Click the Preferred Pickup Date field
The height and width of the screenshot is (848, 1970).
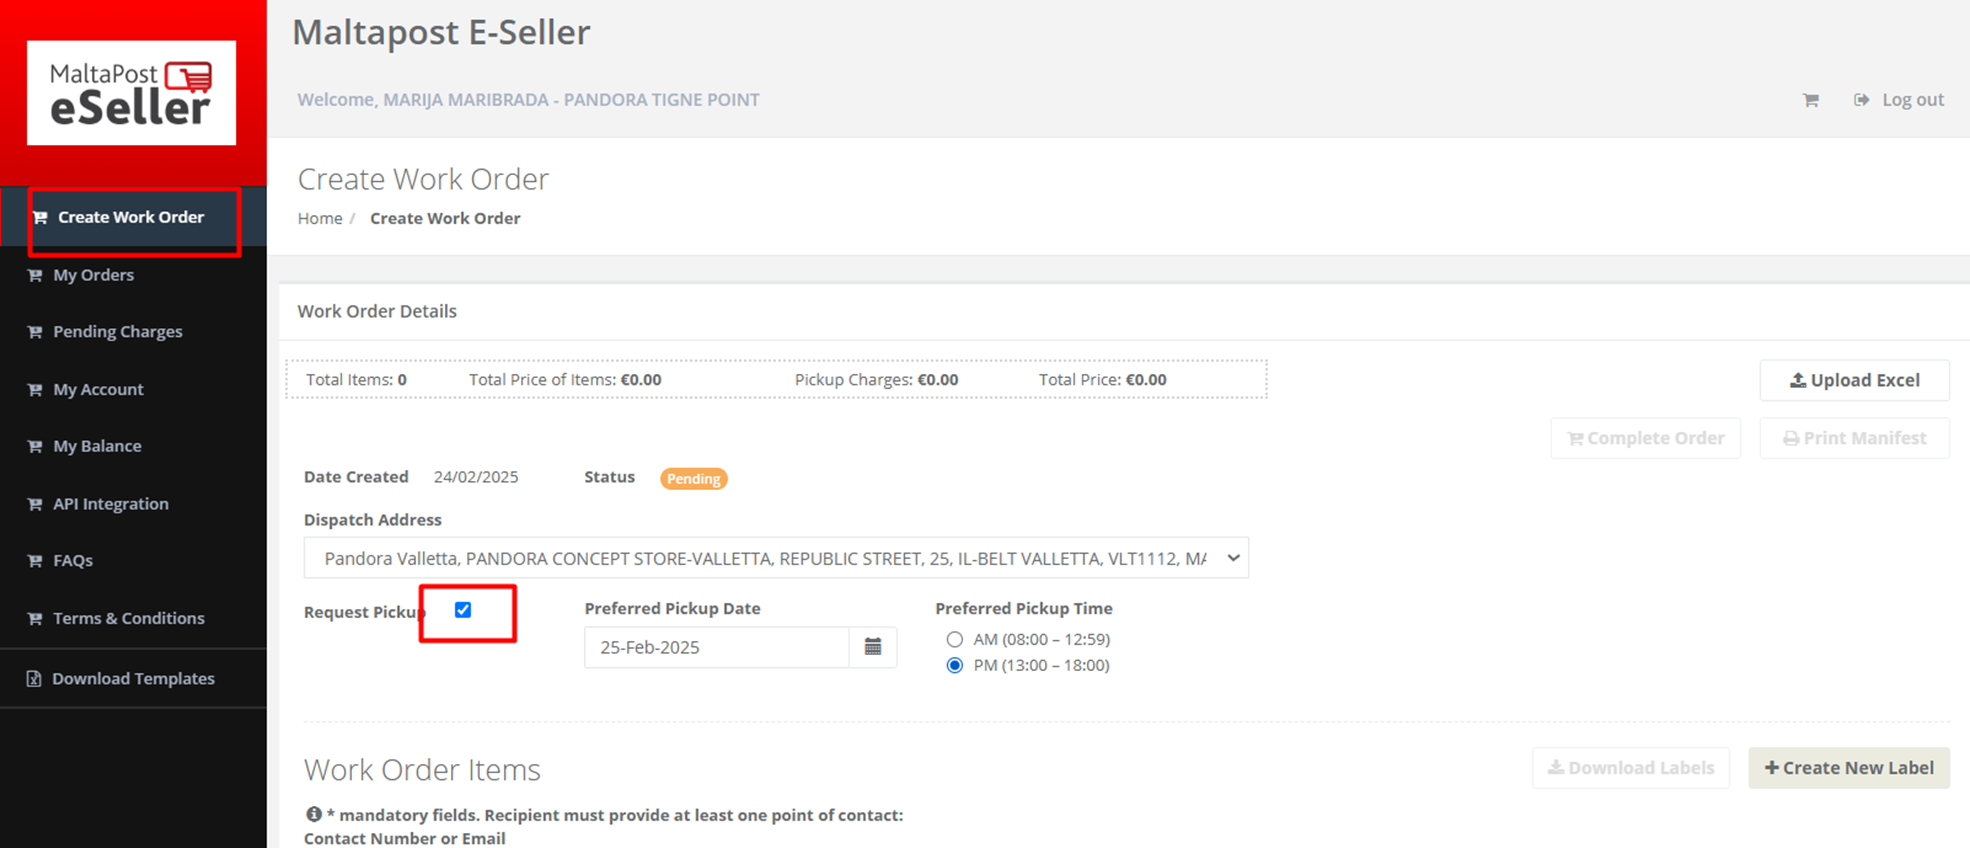tap(717, 647)
